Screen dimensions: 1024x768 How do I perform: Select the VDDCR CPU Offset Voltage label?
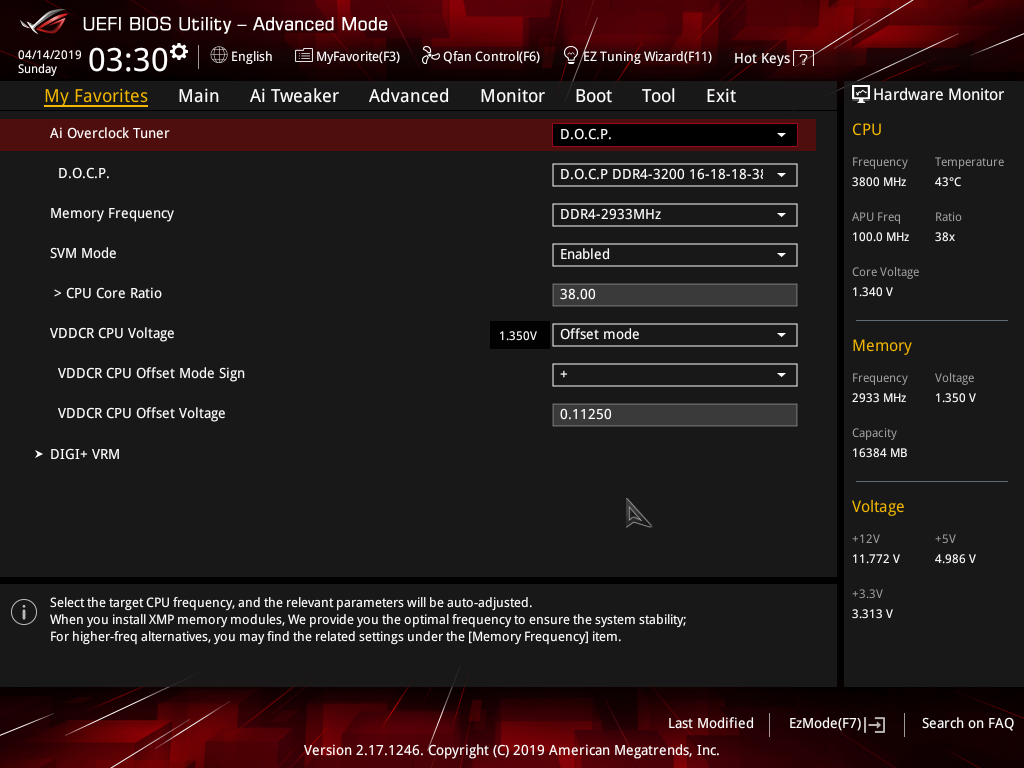tap(141, 413)
